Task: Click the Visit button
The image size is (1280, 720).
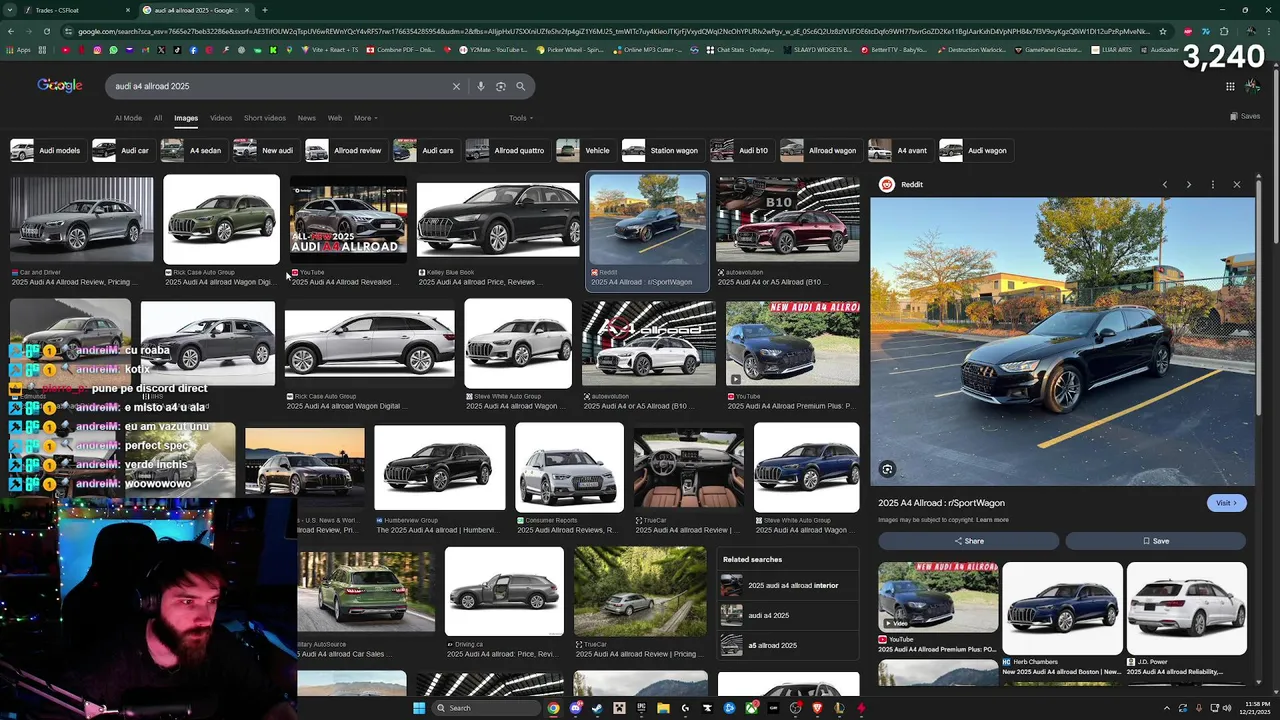Action: click(x=1226, y=503)
